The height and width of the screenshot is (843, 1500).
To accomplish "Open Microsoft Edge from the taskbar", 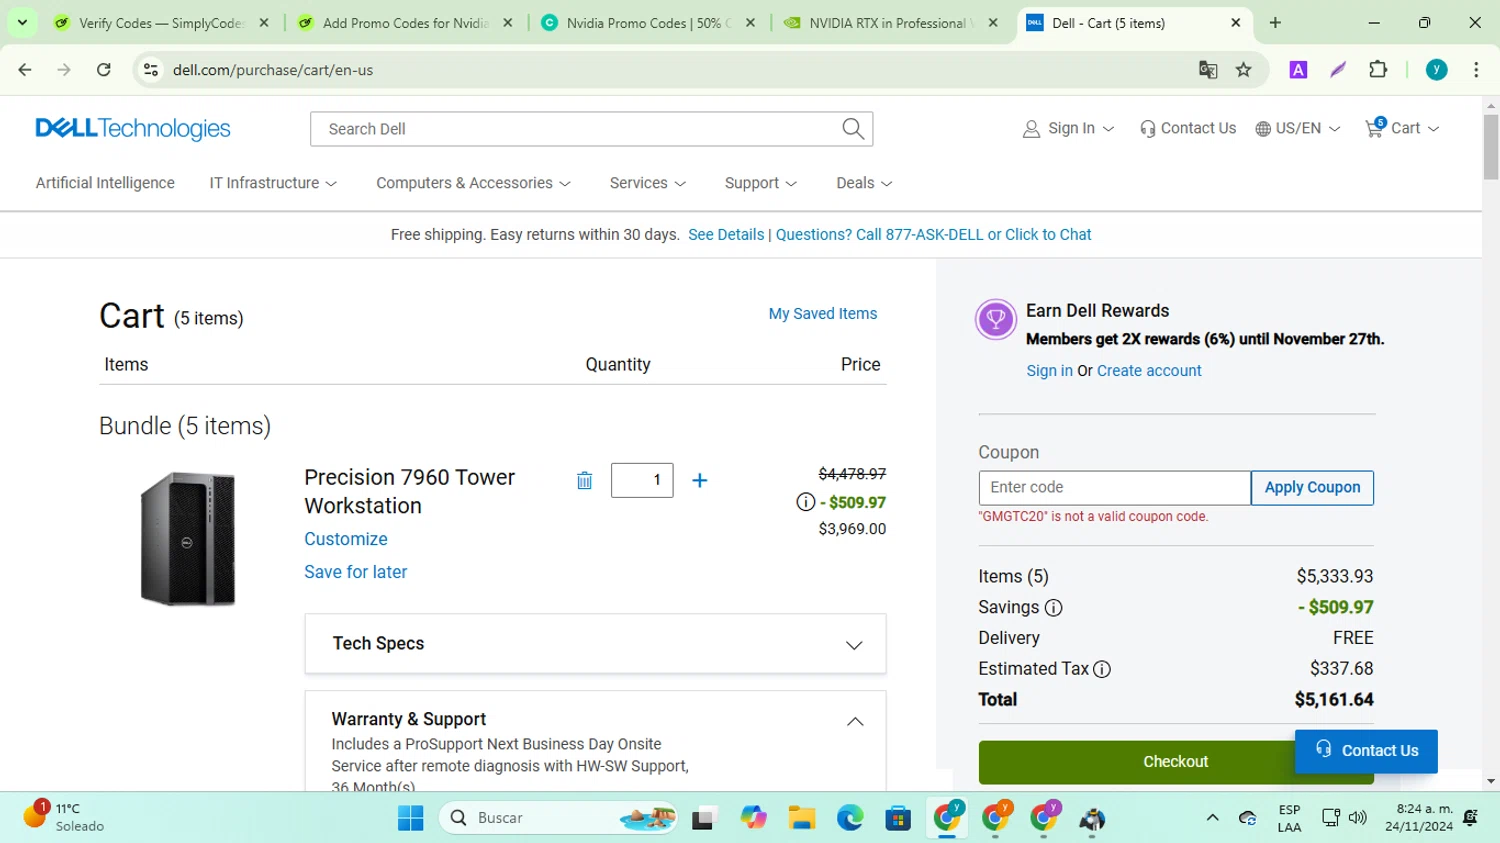I will coord(850,818).
